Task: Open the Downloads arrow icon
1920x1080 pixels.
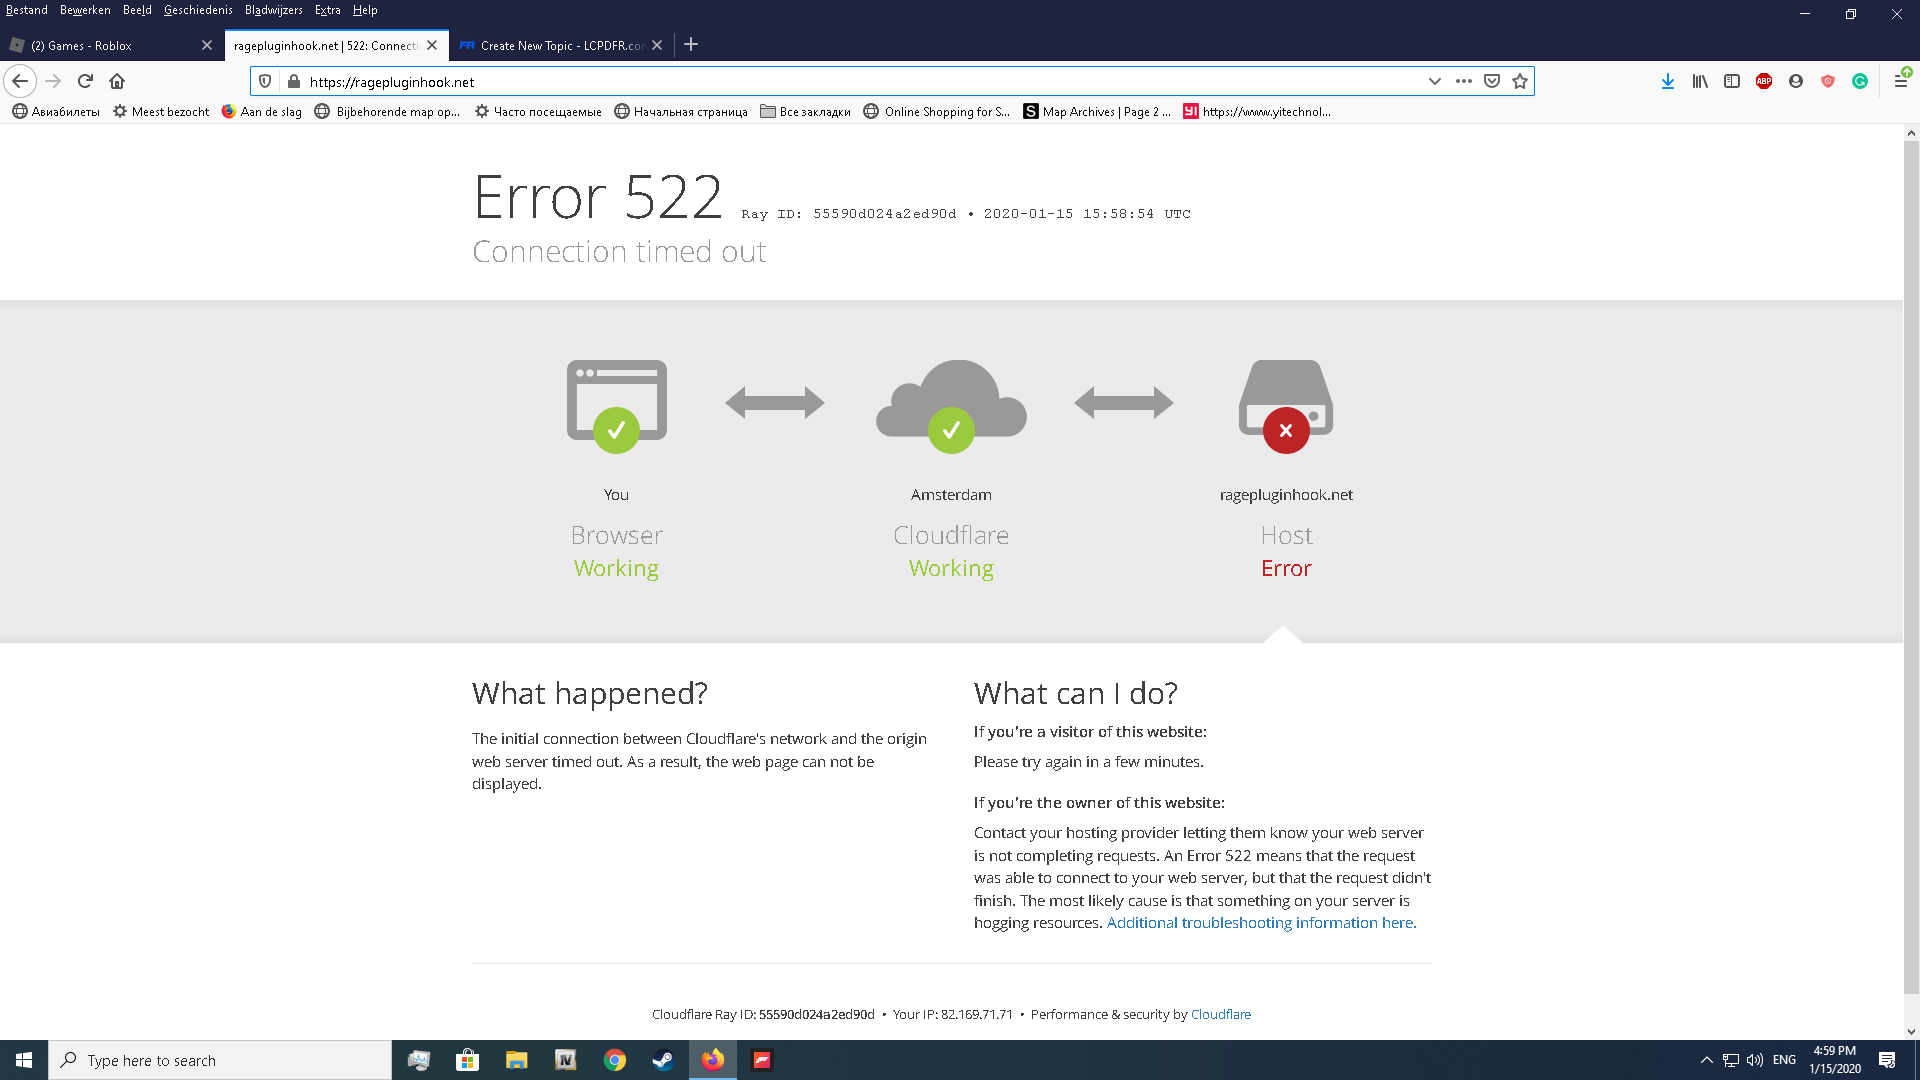Action: coord(1667,81)
